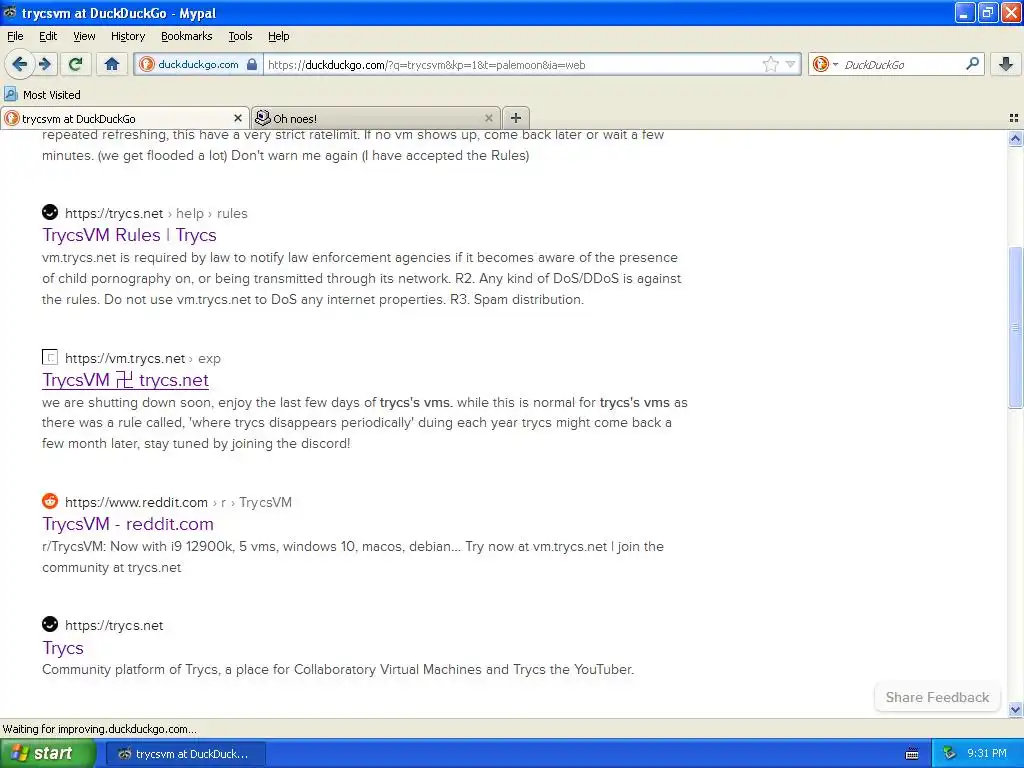Click the scrollbar up arrow
This screenshot has width=1024, height=768.
[x=1015, y=138]
